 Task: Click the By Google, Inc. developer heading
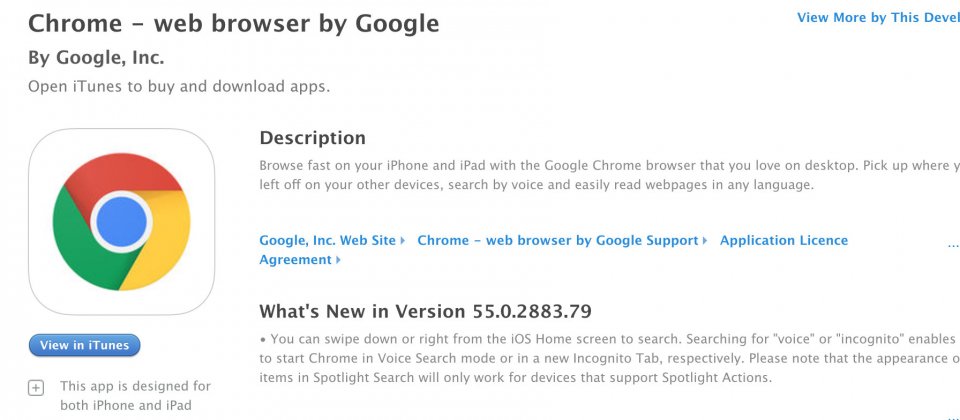tap(96, 58)
